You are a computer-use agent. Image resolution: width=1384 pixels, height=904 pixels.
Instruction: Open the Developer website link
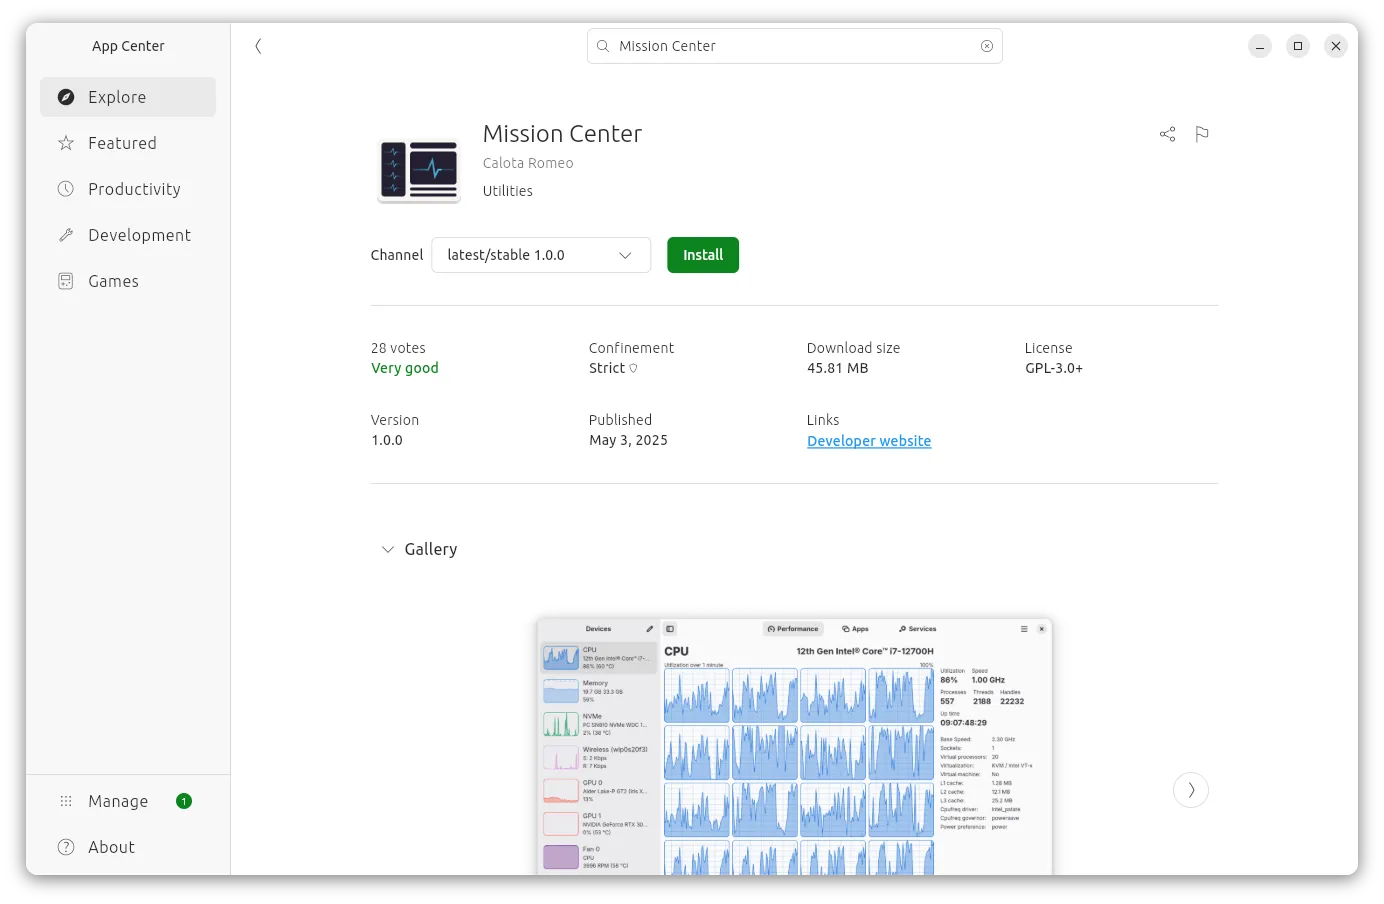coord(869,441)
